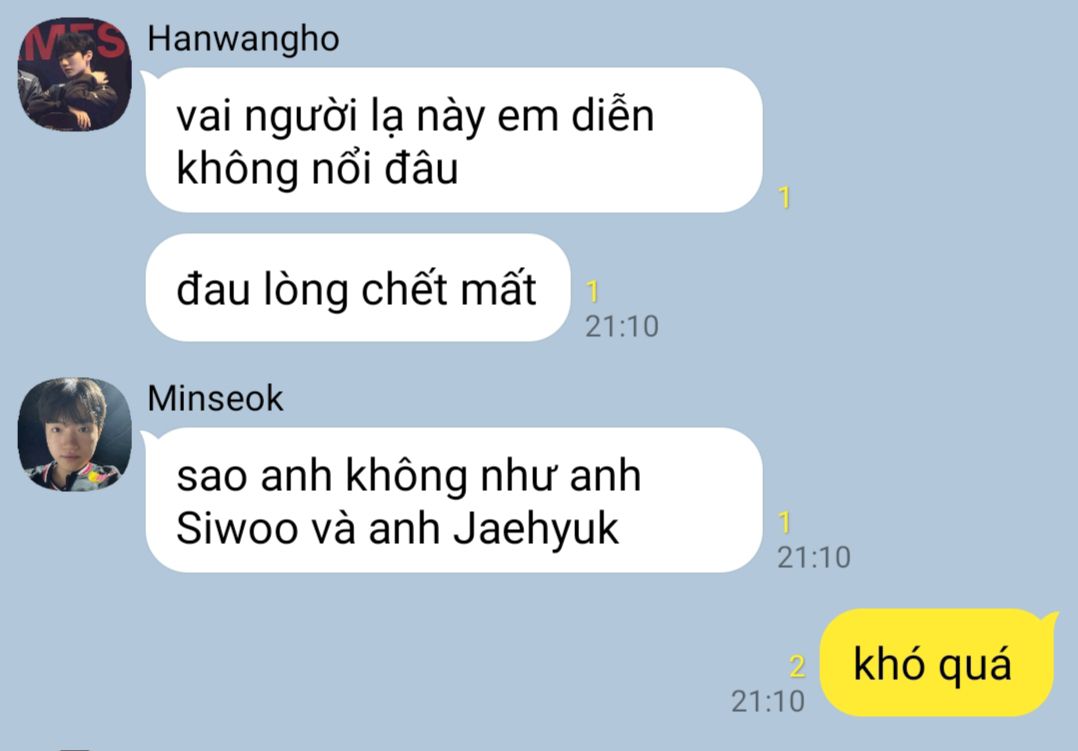Tap 21:10 timestamp beside 'khó quá'
The image size is (1078, 751).
click(x=768, y=701)
